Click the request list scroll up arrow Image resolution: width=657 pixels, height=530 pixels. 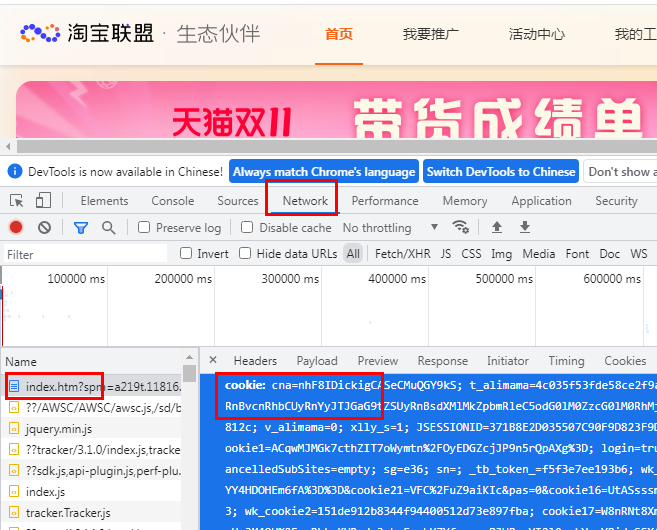tap(189, 357)
